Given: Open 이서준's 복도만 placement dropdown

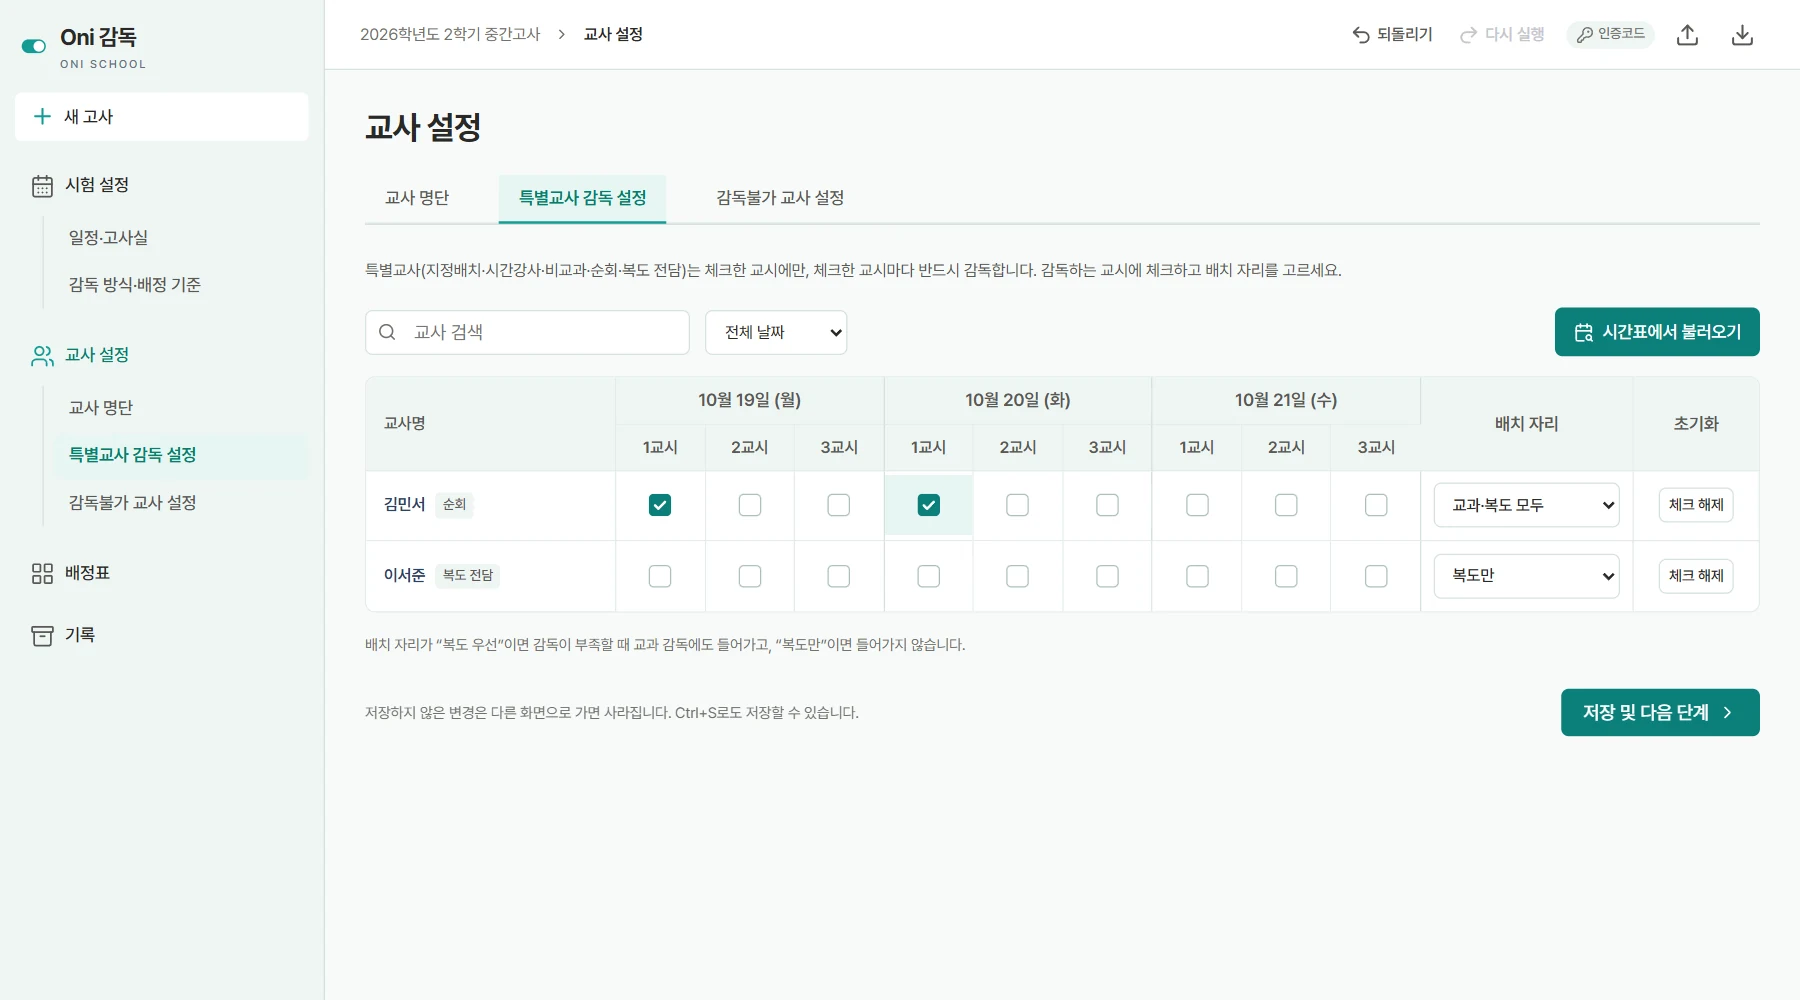Looking at the screenshot, I should coord(1526,576).
